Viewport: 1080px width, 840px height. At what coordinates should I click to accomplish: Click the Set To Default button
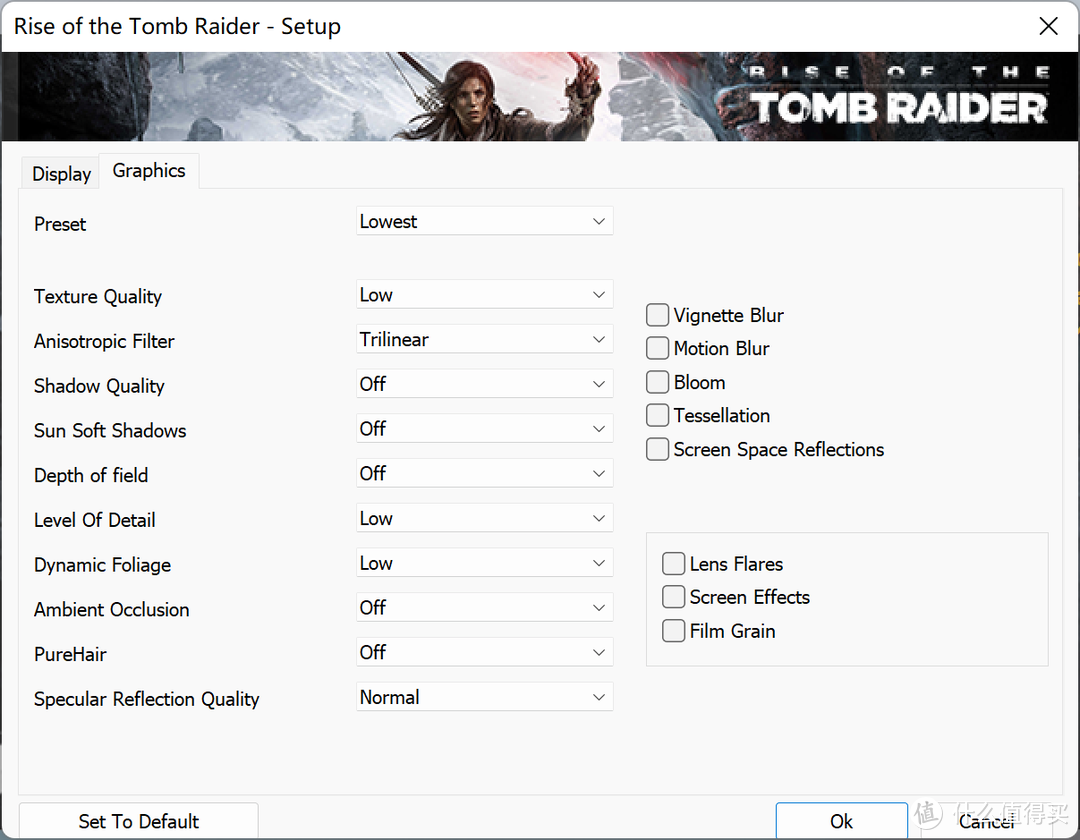[x=138, y=821]
